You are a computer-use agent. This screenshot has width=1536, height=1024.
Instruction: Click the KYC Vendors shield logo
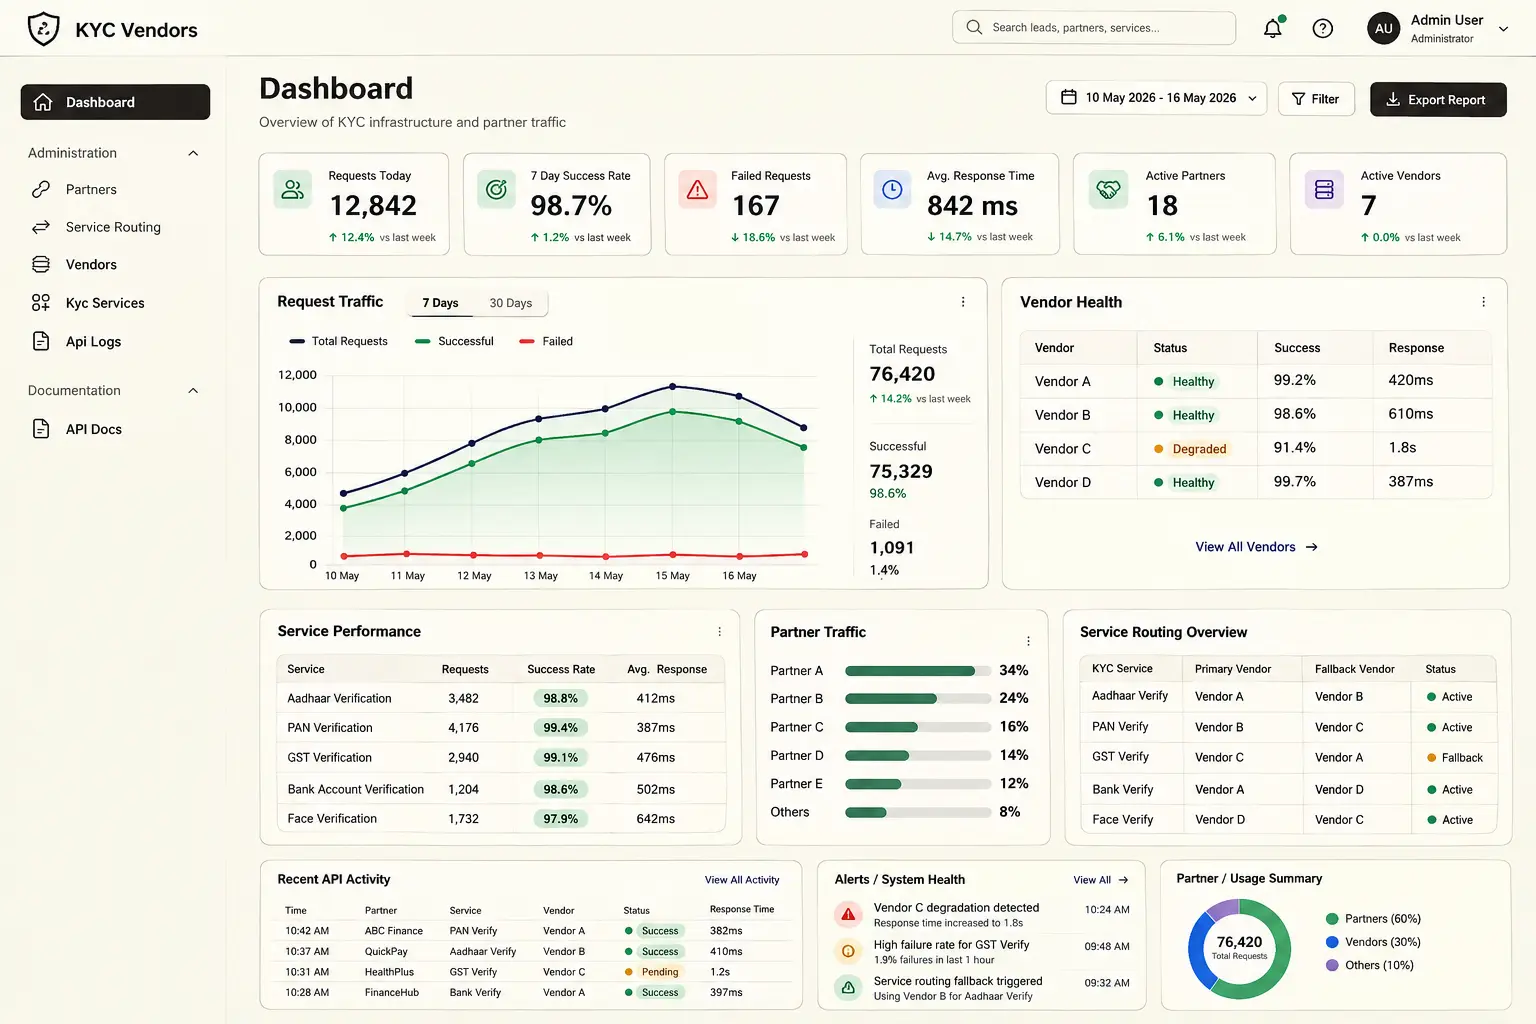(x=43, y=29)
